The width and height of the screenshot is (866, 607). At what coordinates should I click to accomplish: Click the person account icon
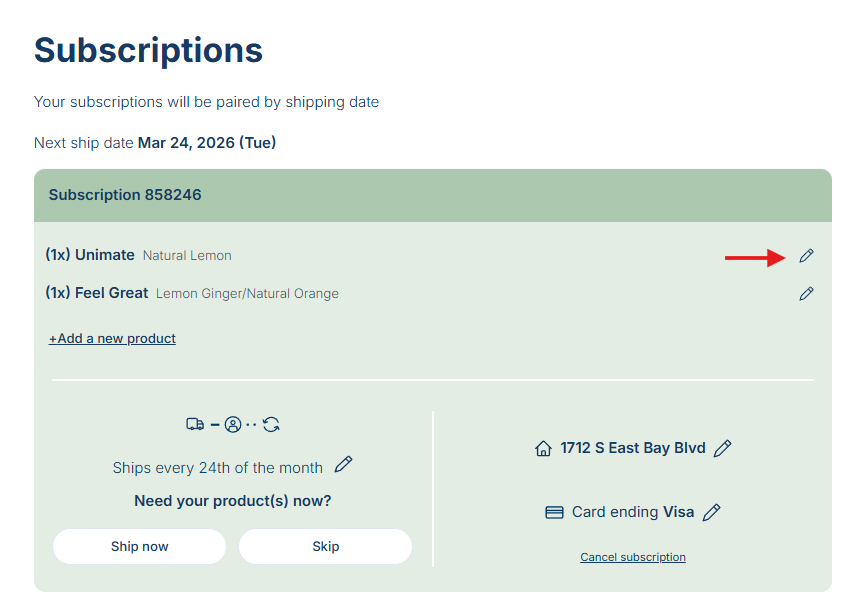(233, 425)
